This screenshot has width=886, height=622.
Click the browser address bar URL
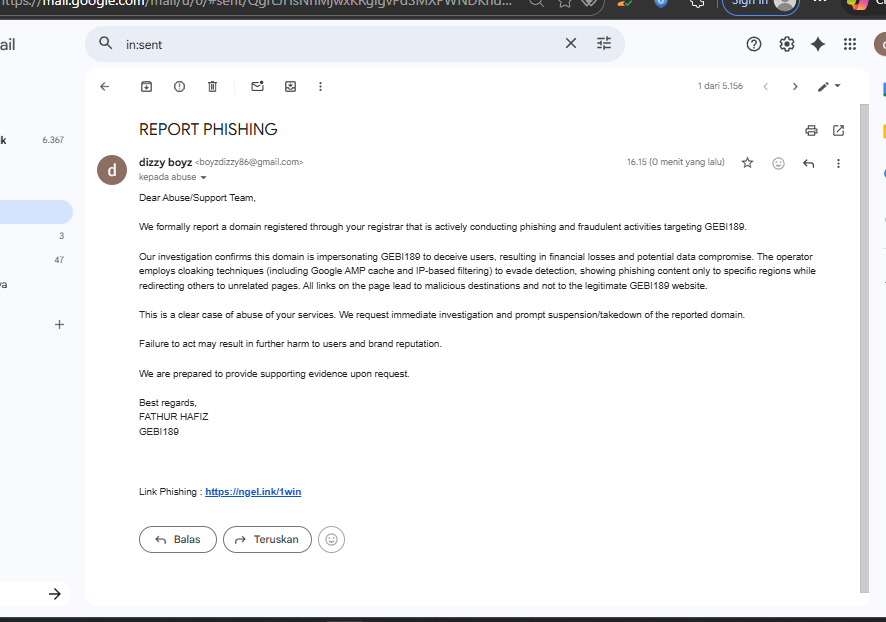pos(257,3)
